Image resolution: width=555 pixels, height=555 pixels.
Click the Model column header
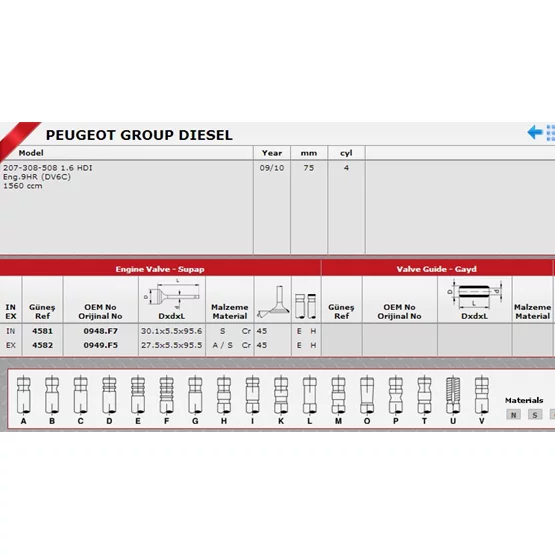click(31, 153)
